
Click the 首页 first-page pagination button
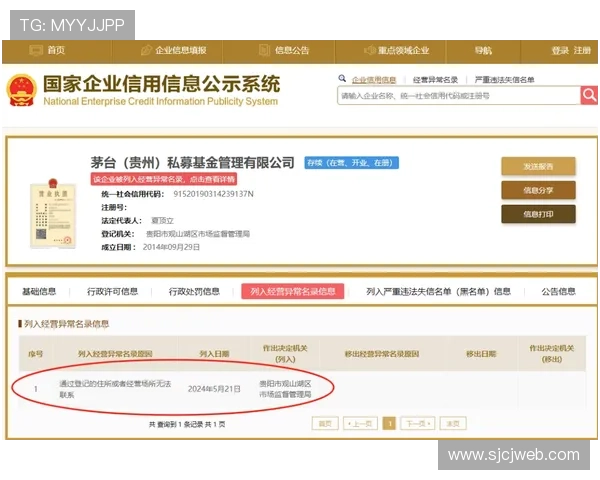325,424
